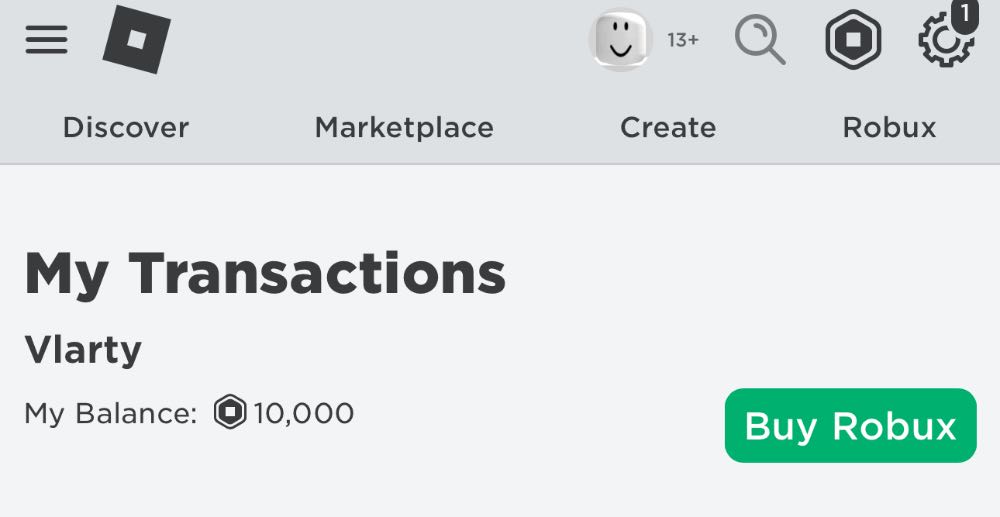
Task: Open the hamburger navigation menu
Action: [x=46, y=41]
